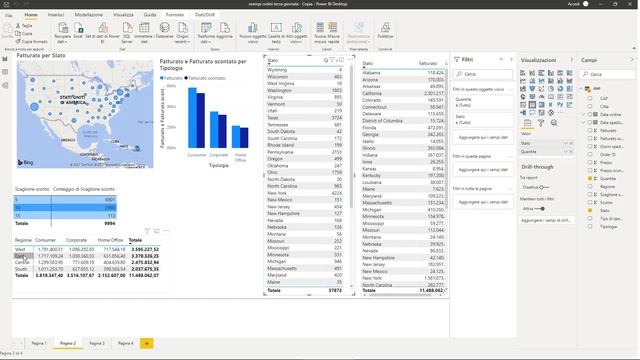Image resolution: width=640 pixels, height=360 pixels.
Task: Switch to the Pagina 3 tab
Action: (x=97, y=343)
